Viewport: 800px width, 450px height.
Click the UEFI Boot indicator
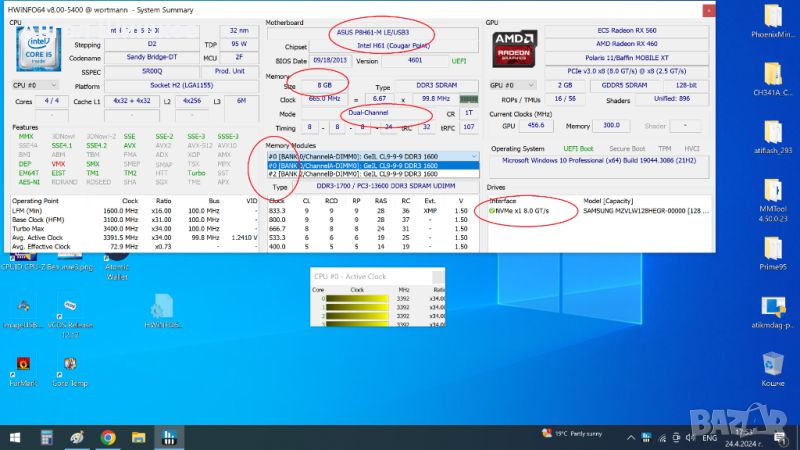pyautogui.click(x=578, y=148)
